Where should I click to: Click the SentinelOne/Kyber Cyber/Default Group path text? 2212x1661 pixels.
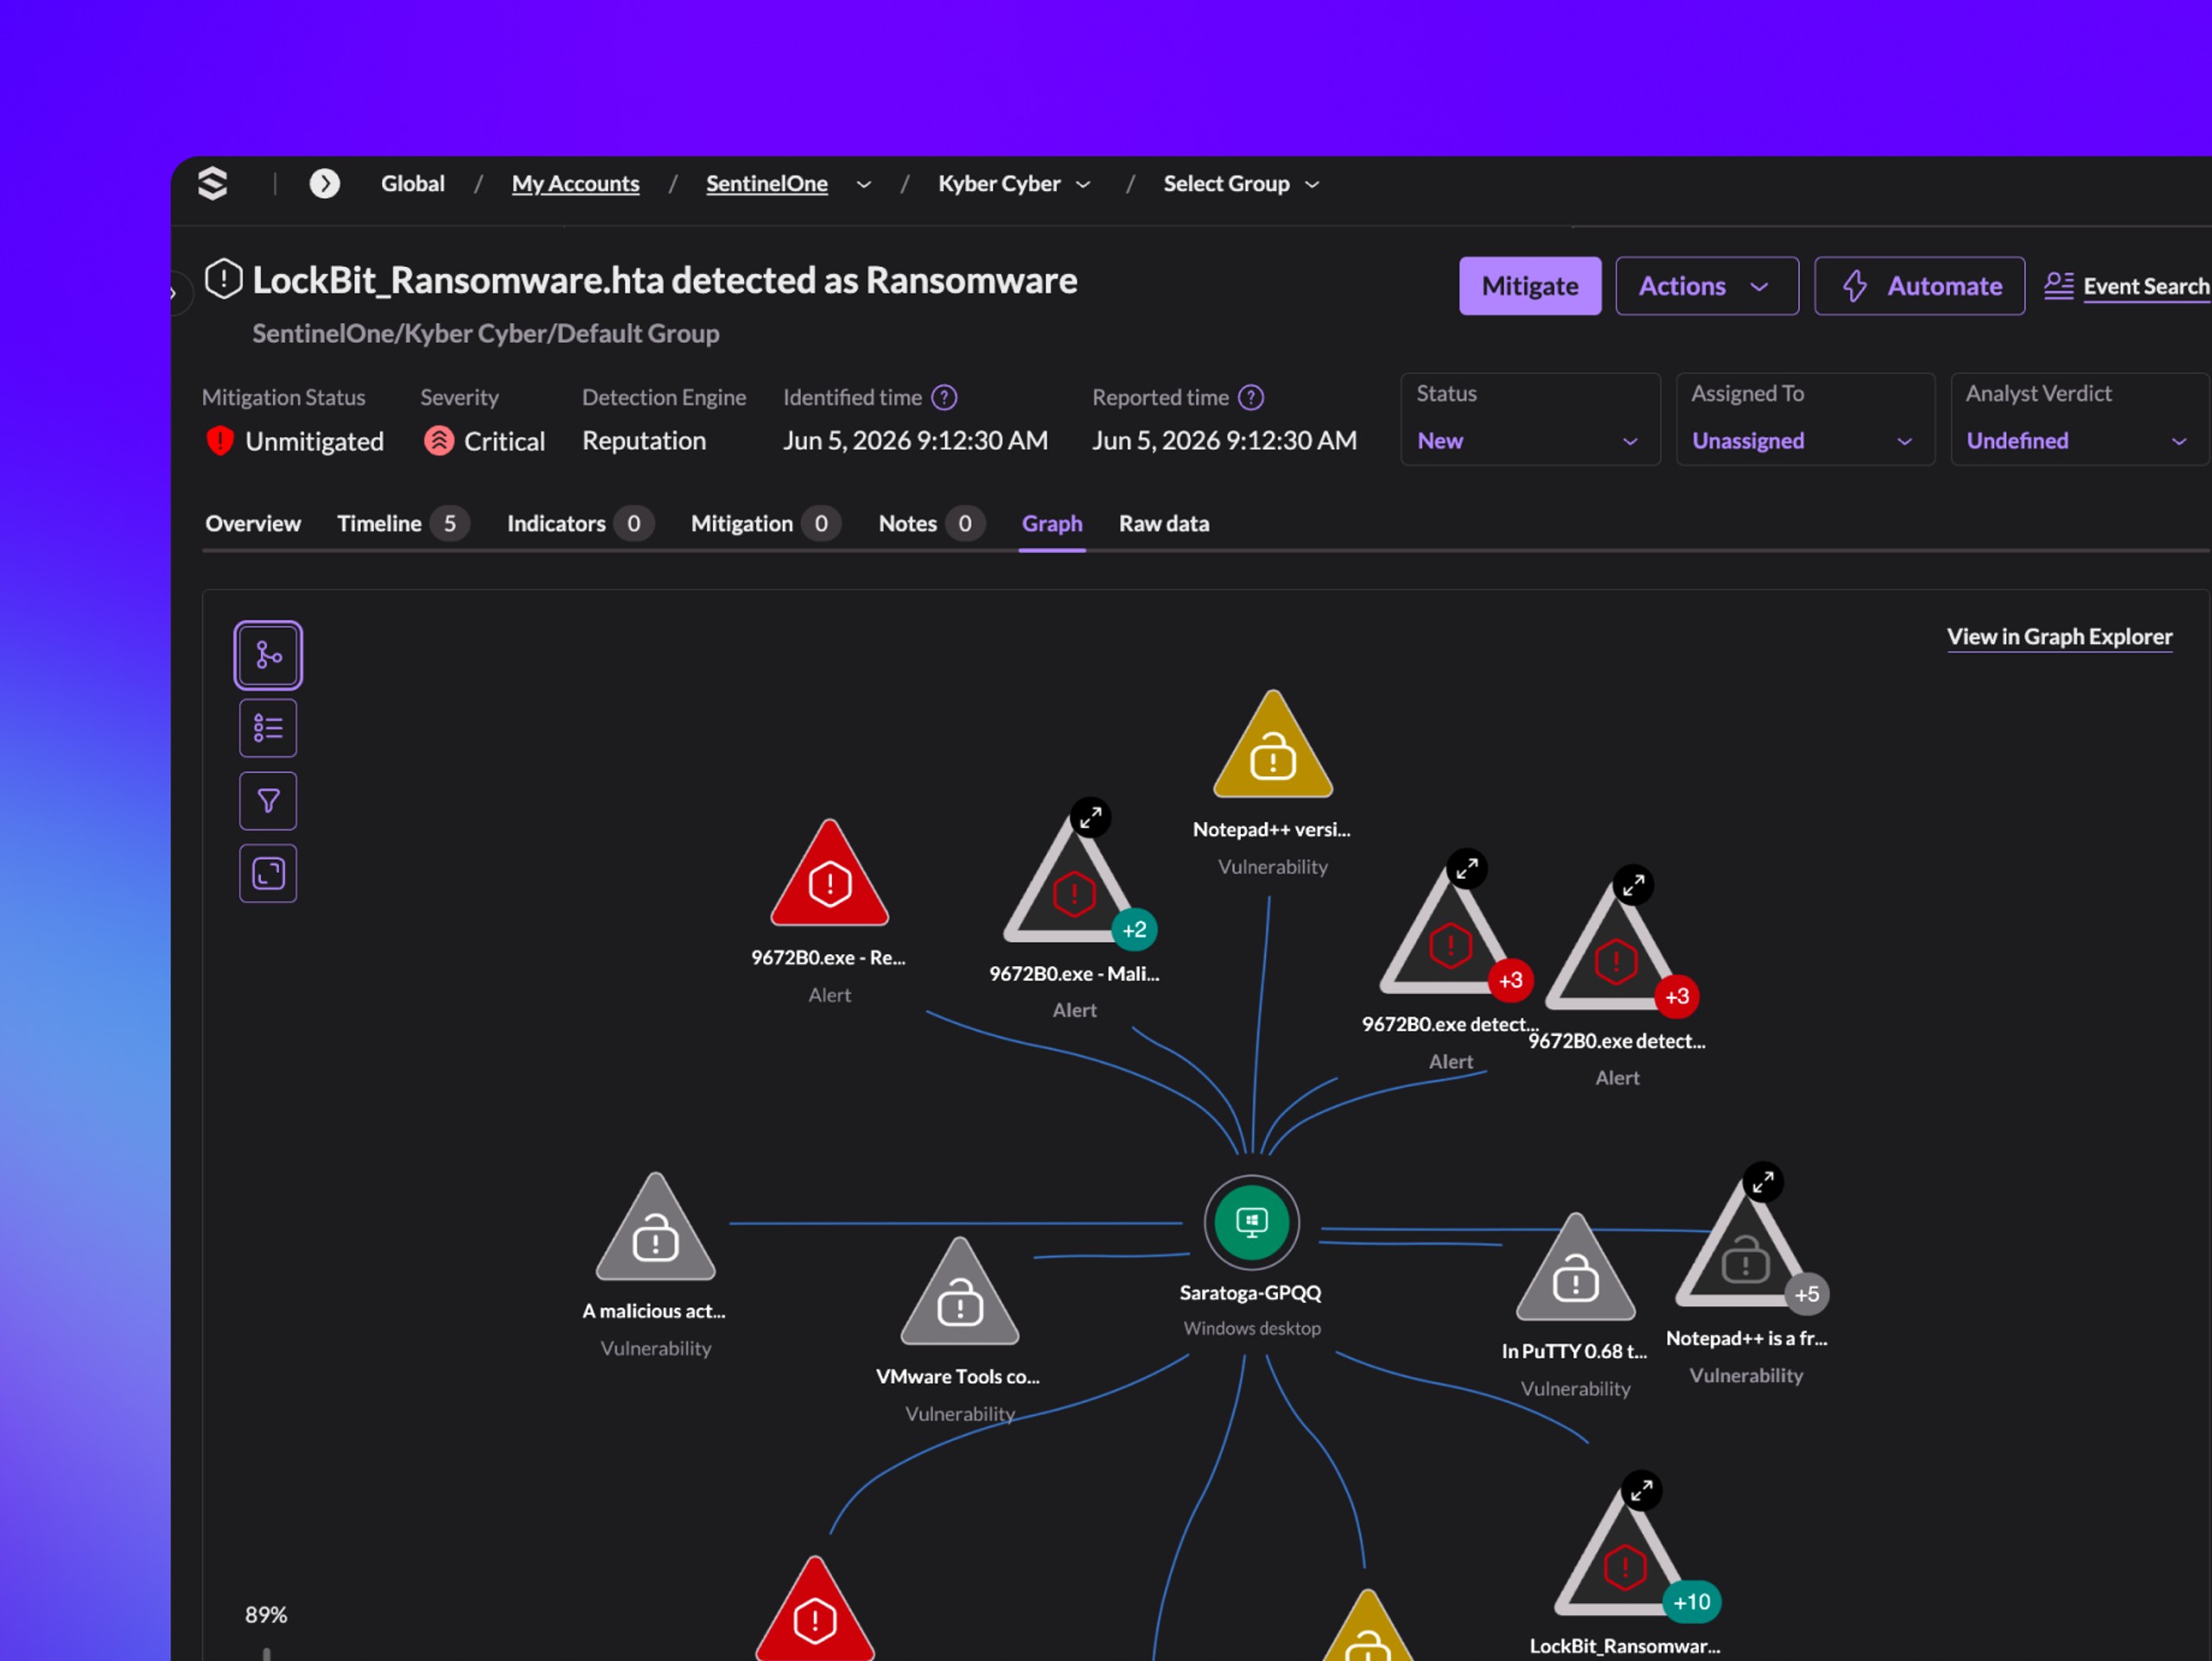click(485, 333)
